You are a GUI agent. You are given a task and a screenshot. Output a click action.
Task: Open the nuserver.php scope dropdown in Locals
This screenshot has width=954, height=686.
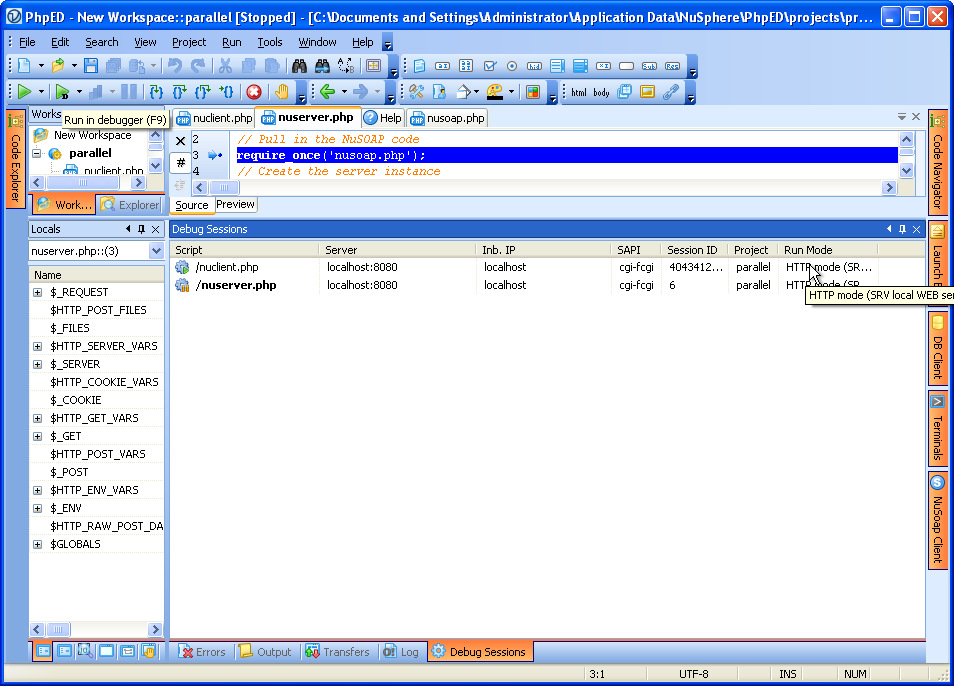click(156, 251)
